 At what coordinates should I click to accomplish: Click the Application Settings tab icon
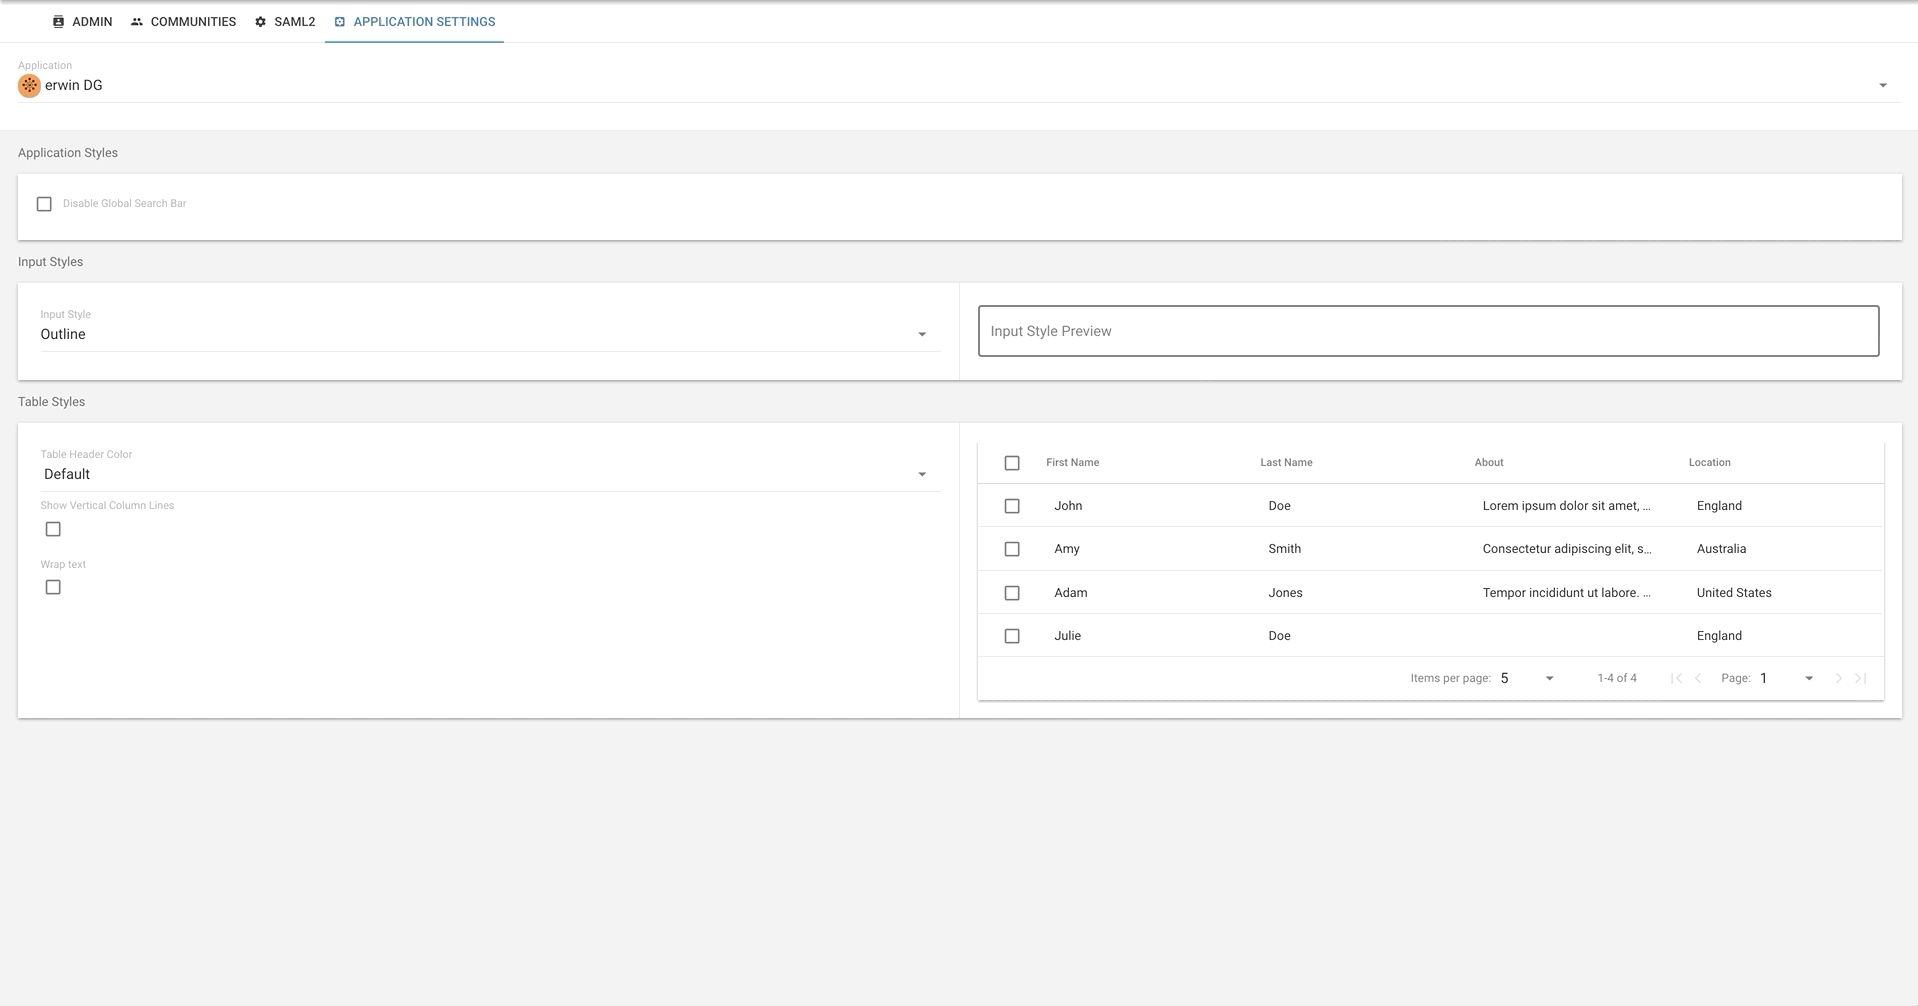pos(340,22)
